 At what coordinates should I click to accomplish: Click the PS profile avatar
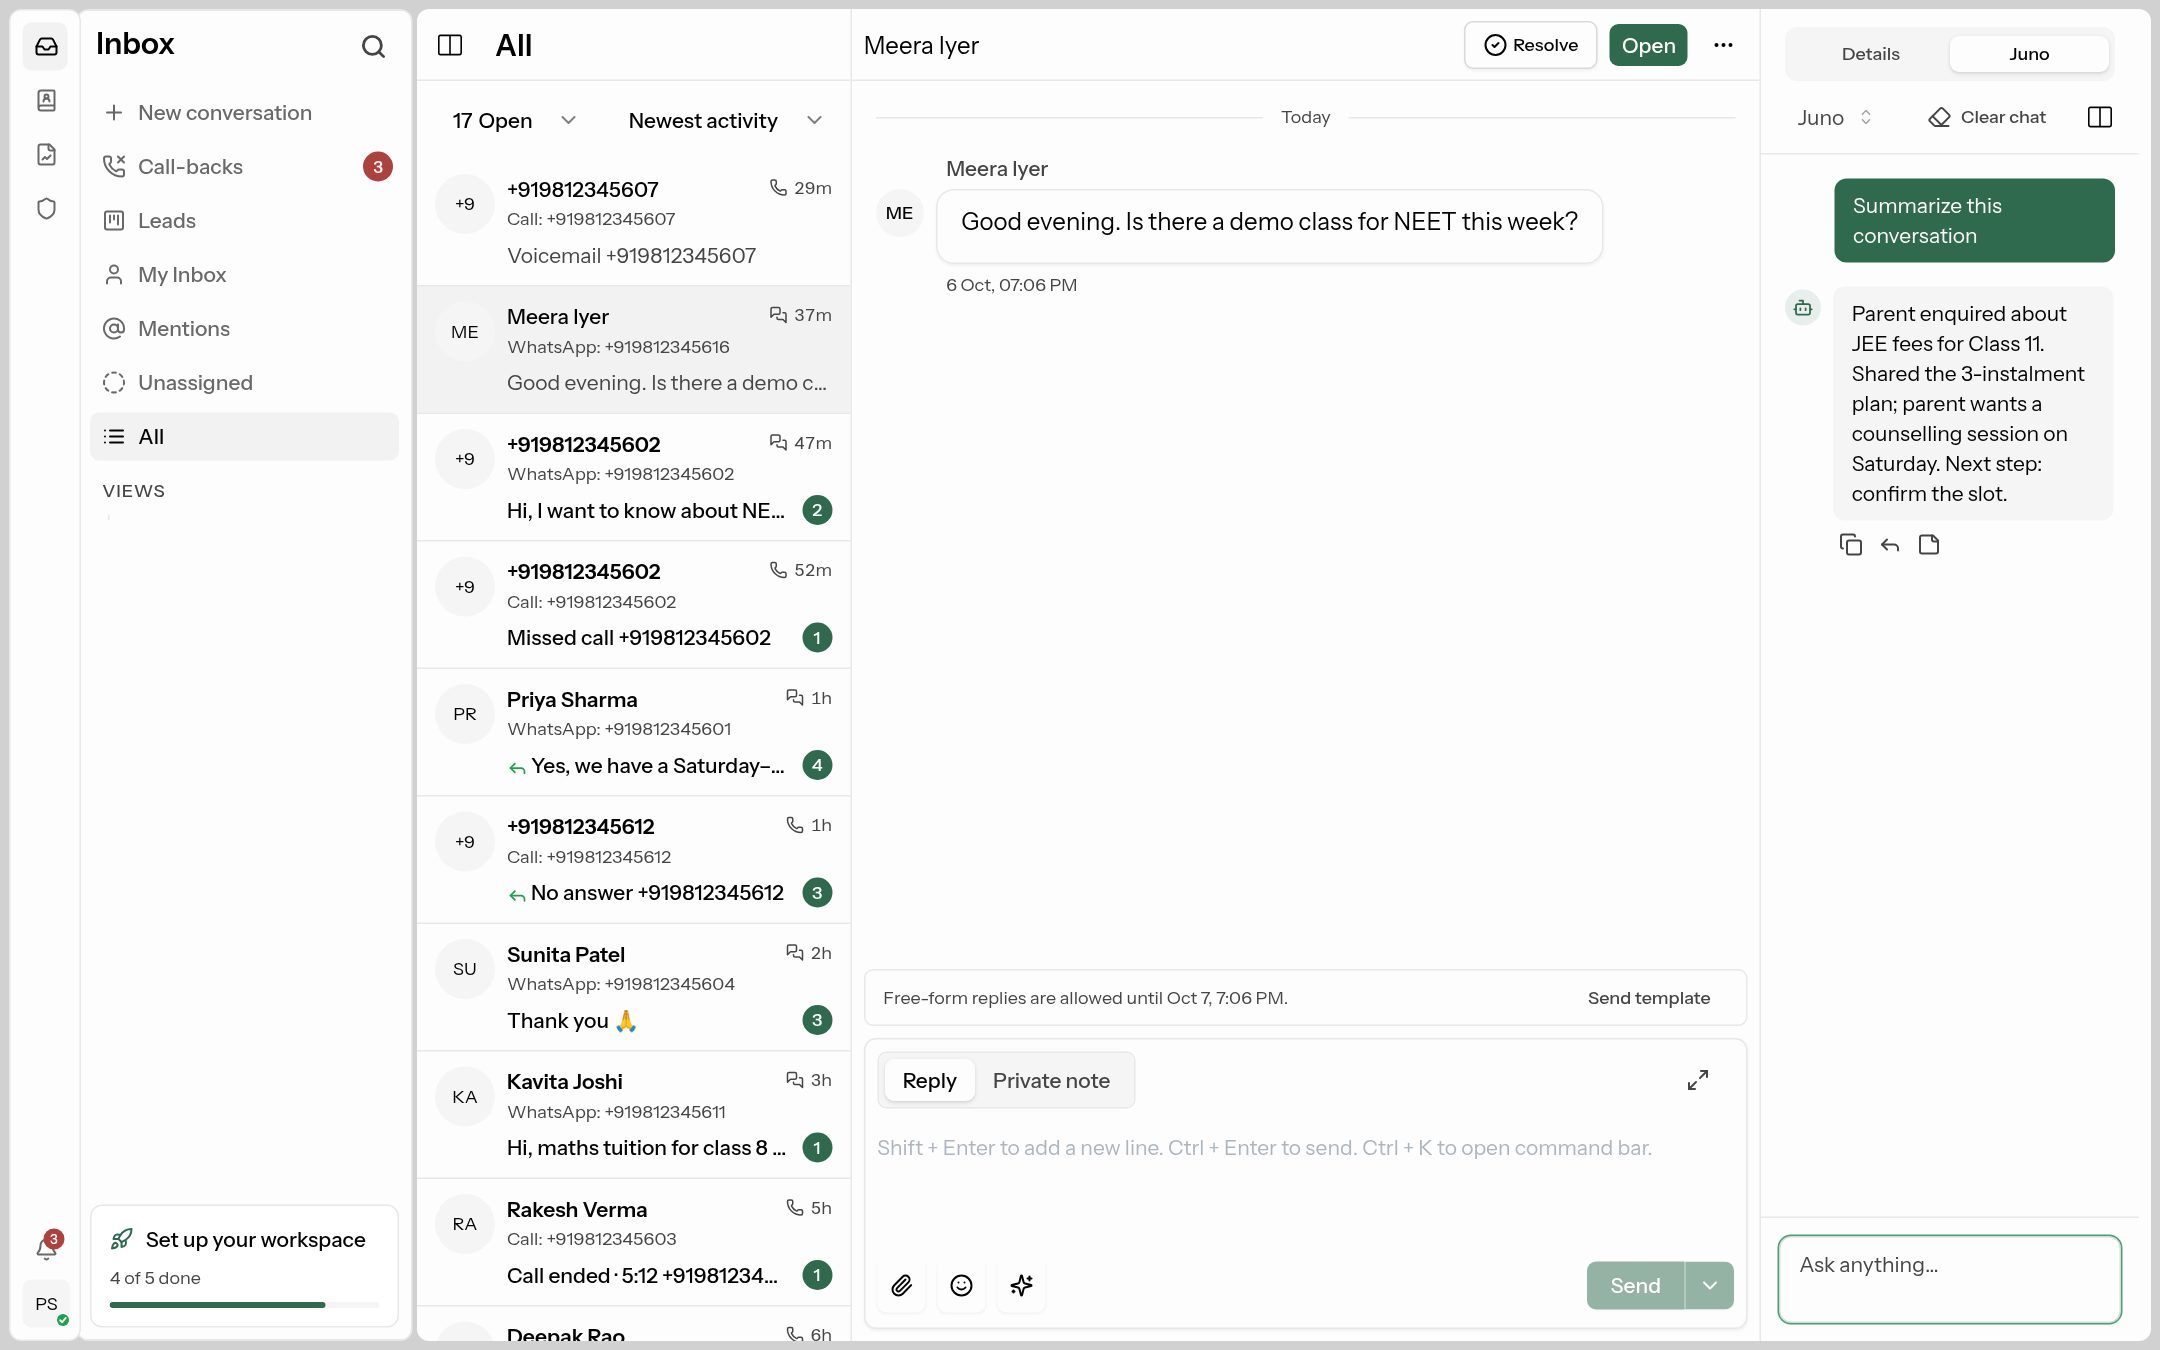(46, 1303)
